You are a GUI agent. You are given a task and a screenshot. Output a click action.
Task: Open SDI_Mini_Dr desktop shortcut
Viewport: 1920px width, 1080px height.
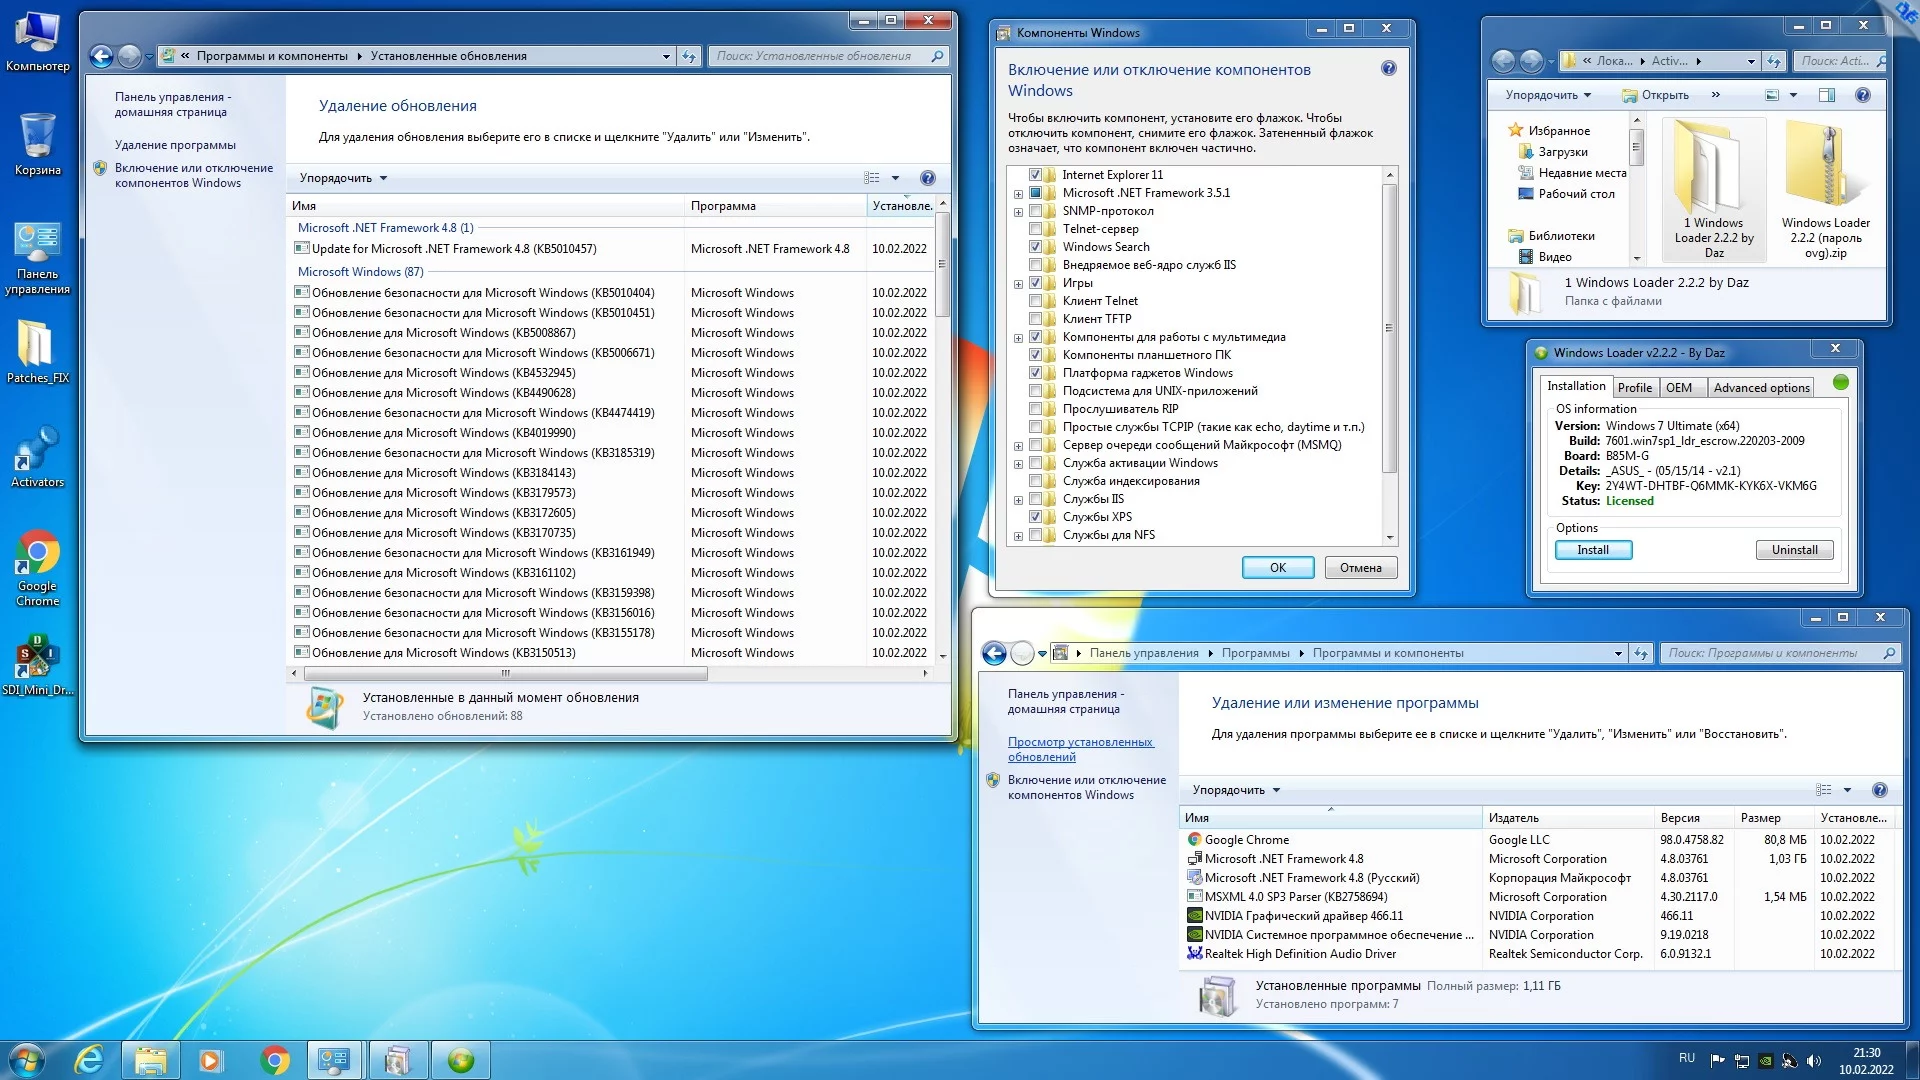pyautogui.click(x=37, y=658)
